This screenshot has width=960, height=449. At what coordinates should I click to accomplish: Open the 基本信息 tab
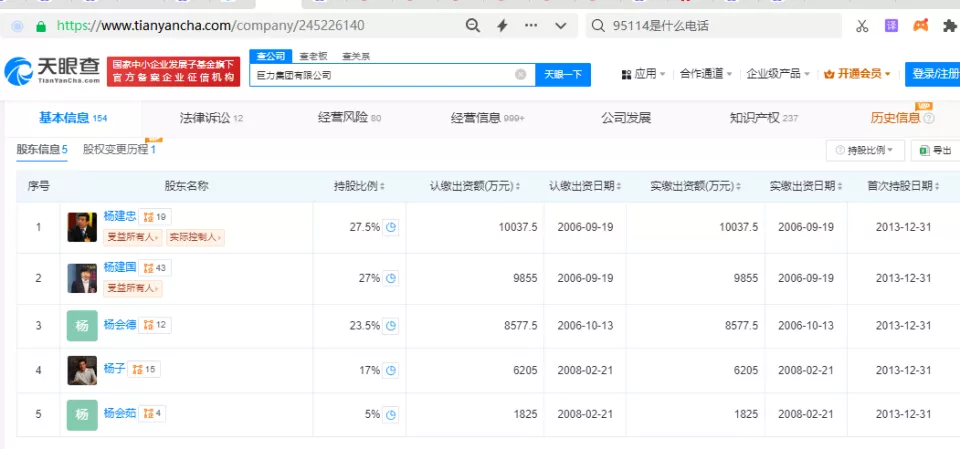73,118
